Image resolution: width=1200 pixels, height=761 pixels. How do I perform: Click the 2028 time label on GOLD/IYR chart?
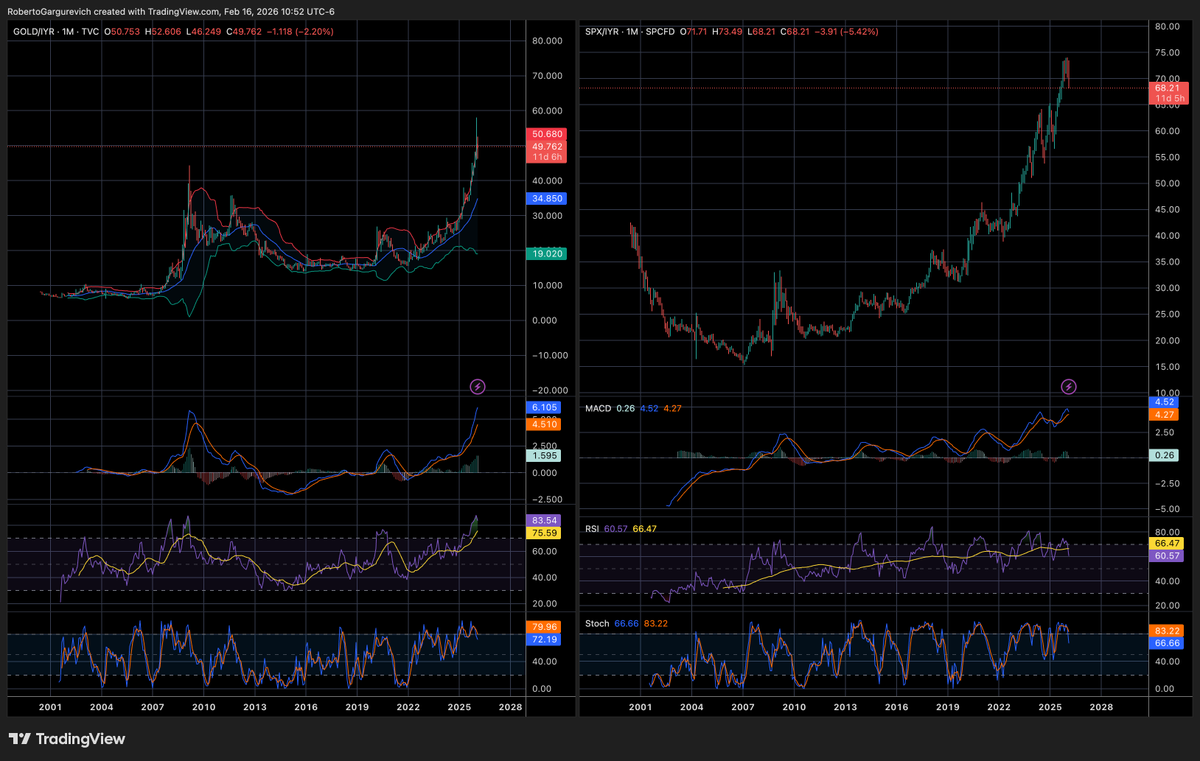tap(509, 706)
